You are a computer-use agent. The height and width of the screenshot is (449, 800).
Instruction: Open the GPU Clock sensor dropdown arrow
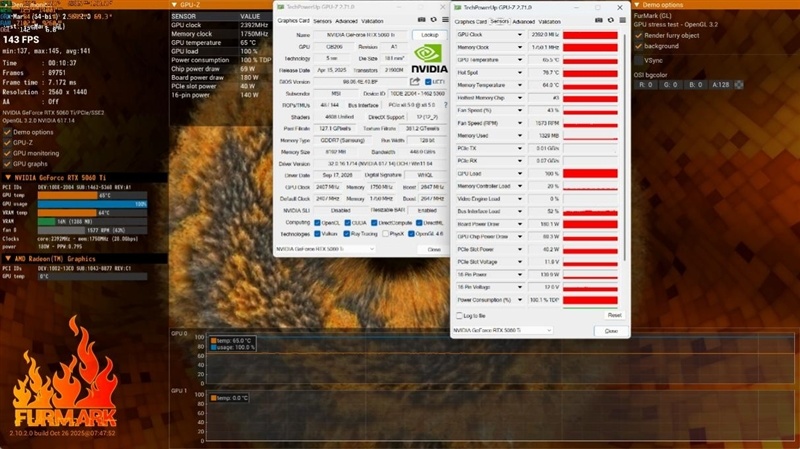pyautogui.click(x=519, y=35)
